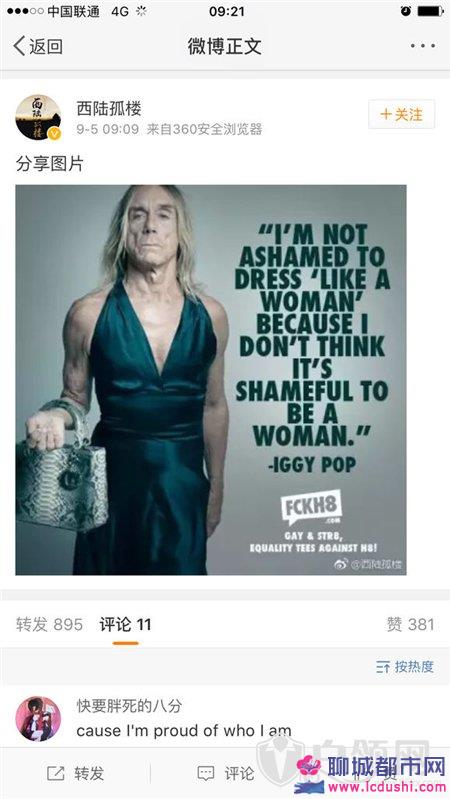Open the Iggy Pop shared image
The height and width of the screenshot is (799, 450).
coord(211,380)
